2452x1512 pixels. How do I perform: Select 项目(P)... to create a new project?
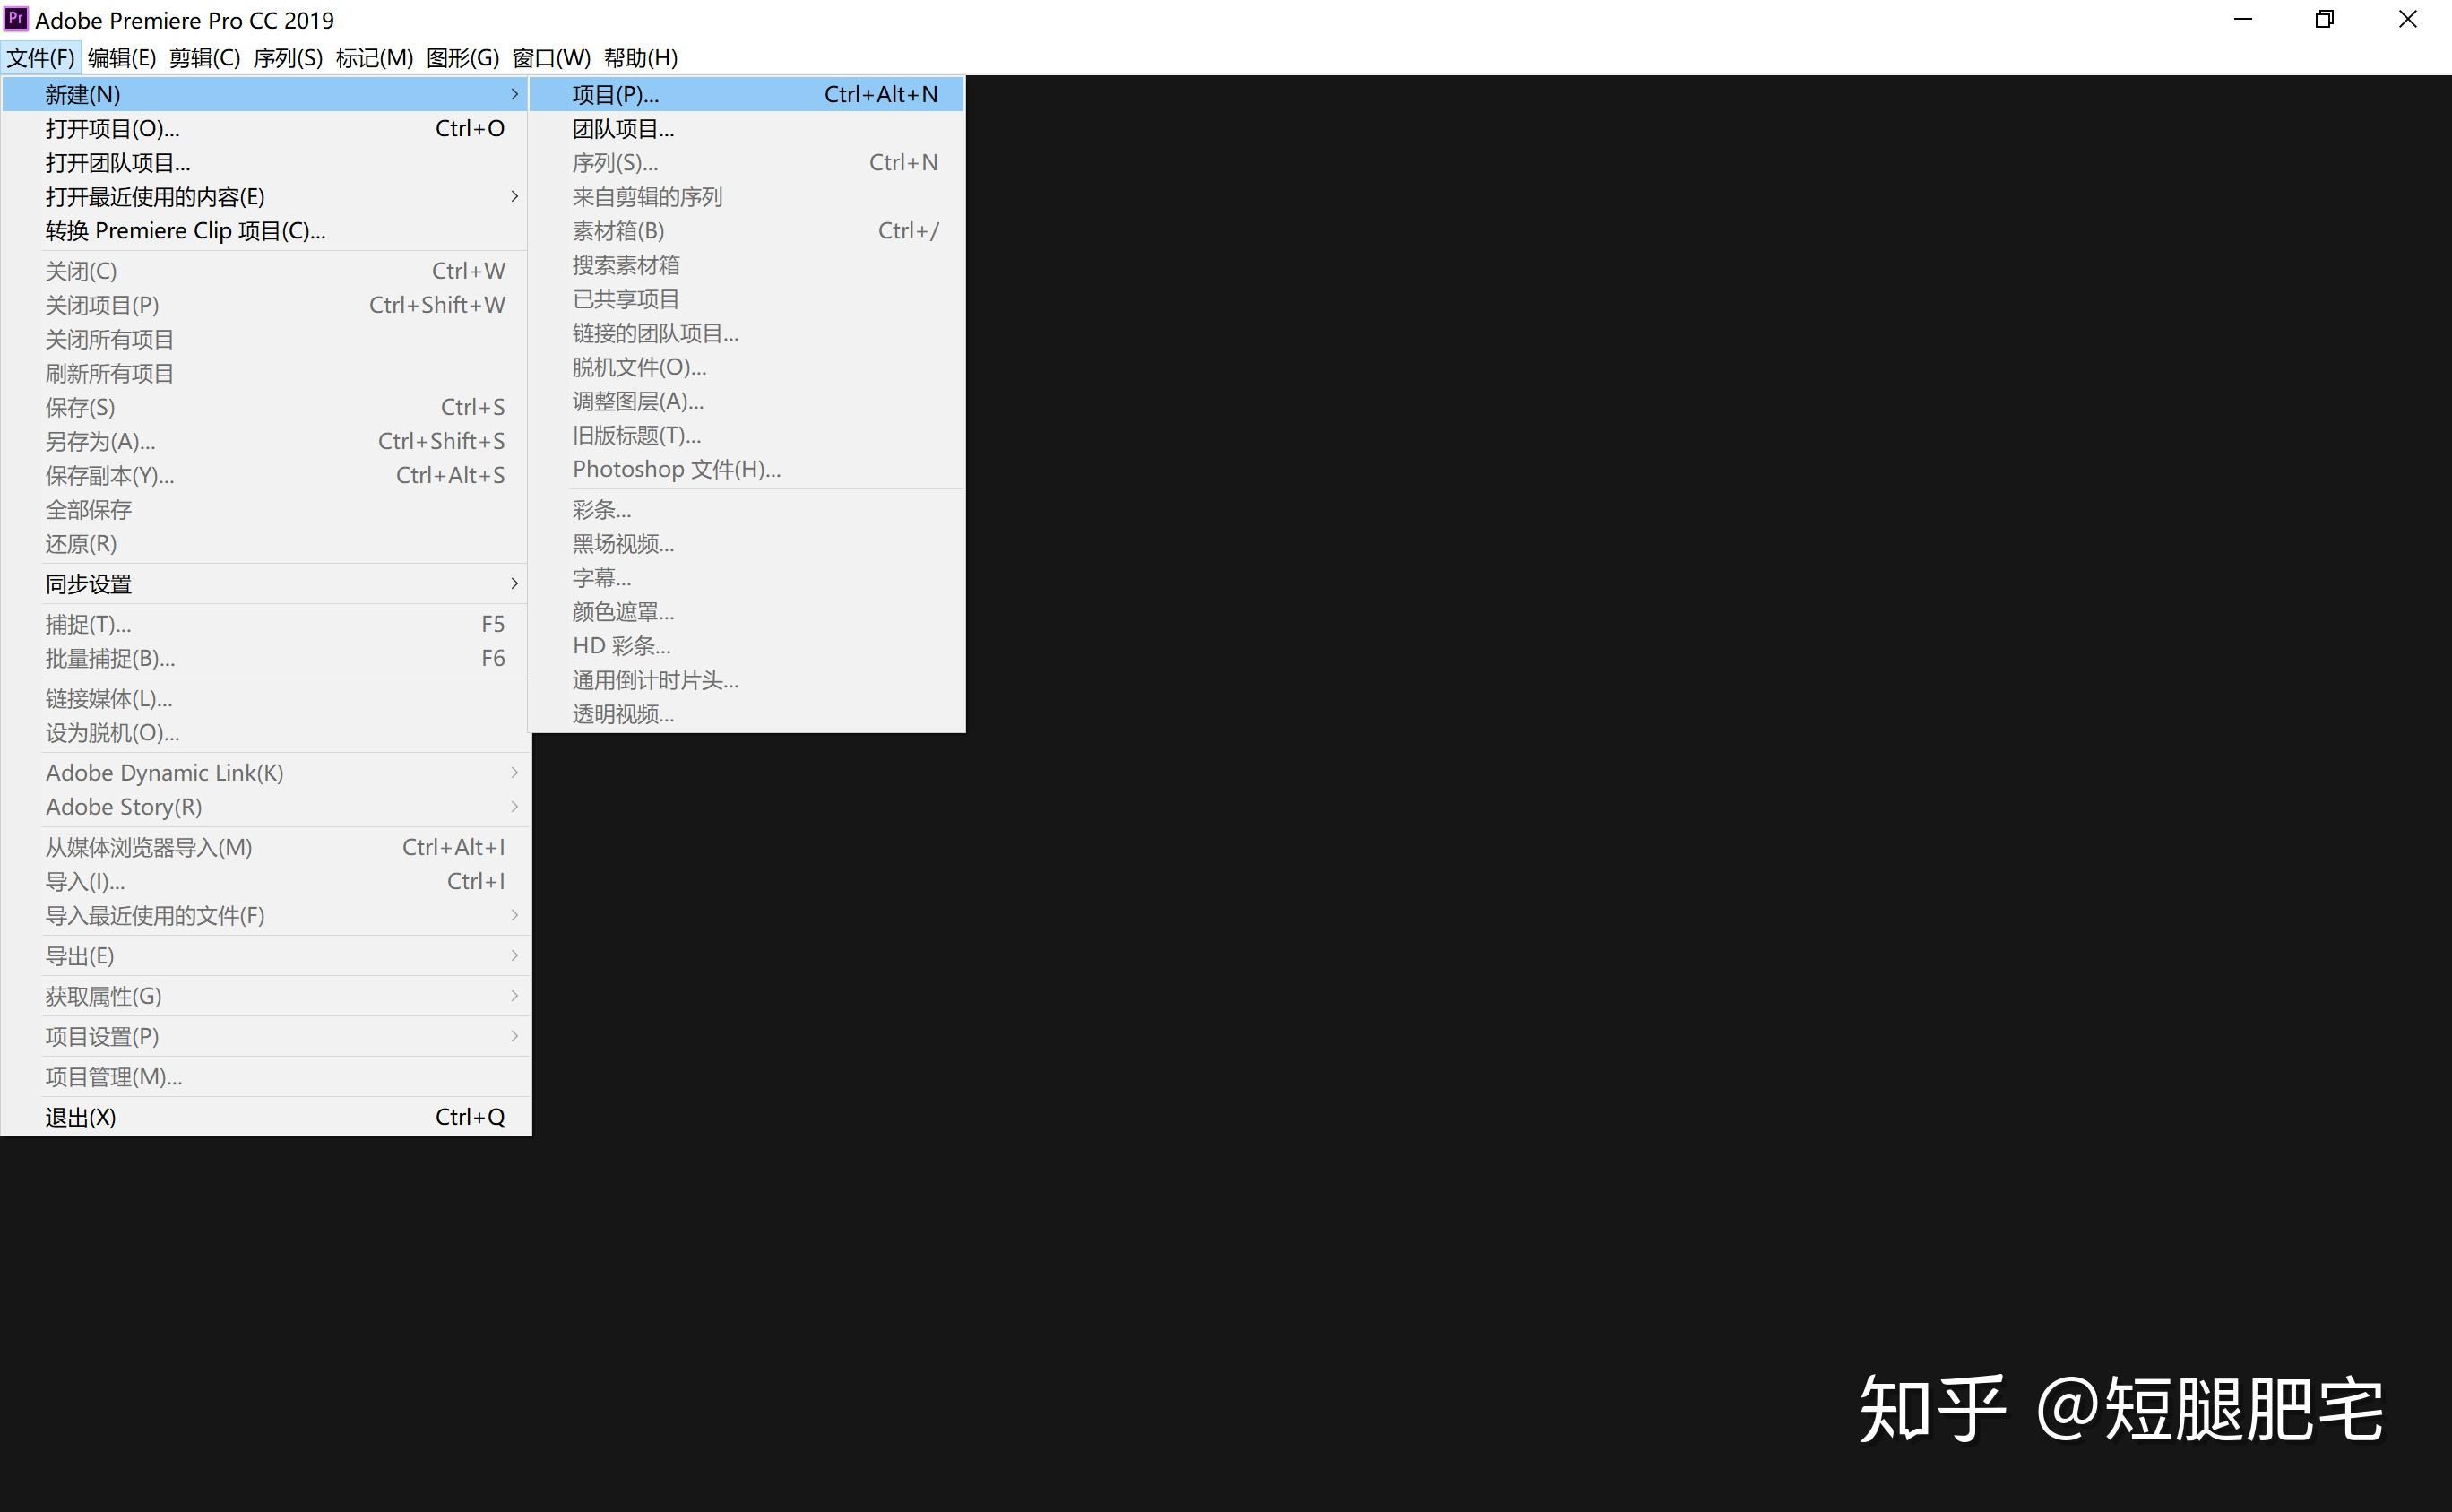(x=614, y=94)
